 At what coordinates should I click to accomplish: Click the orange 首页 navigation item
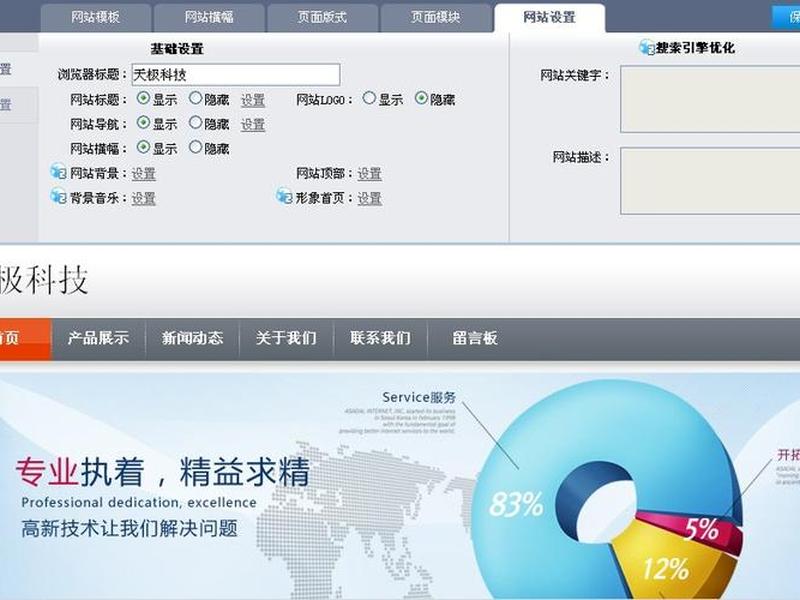26,338
